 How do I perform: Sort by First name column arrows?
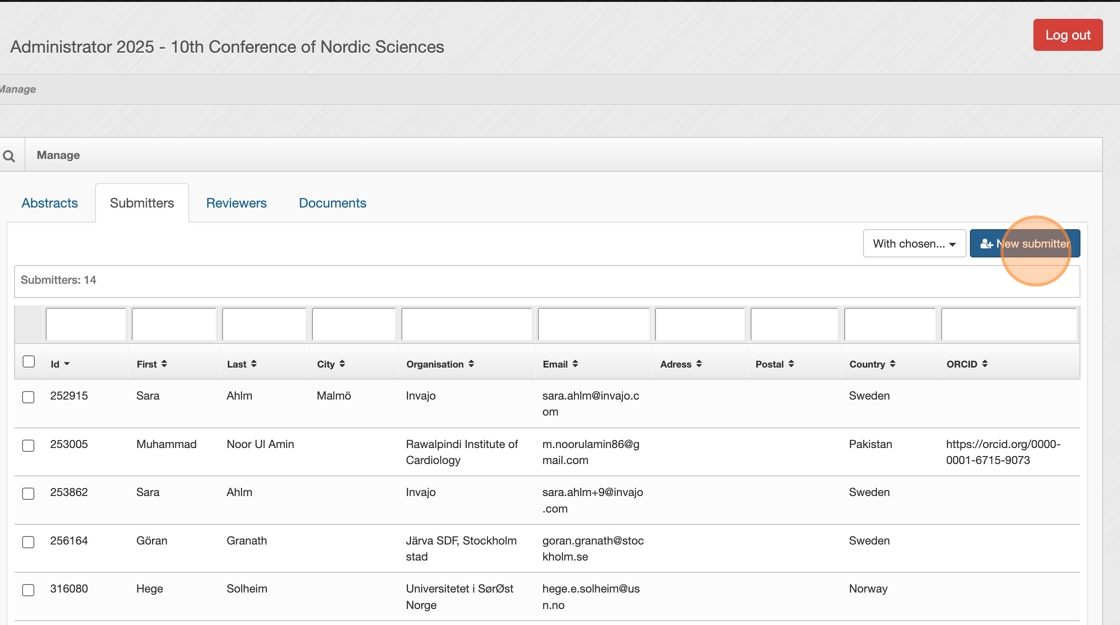point(164,364)
